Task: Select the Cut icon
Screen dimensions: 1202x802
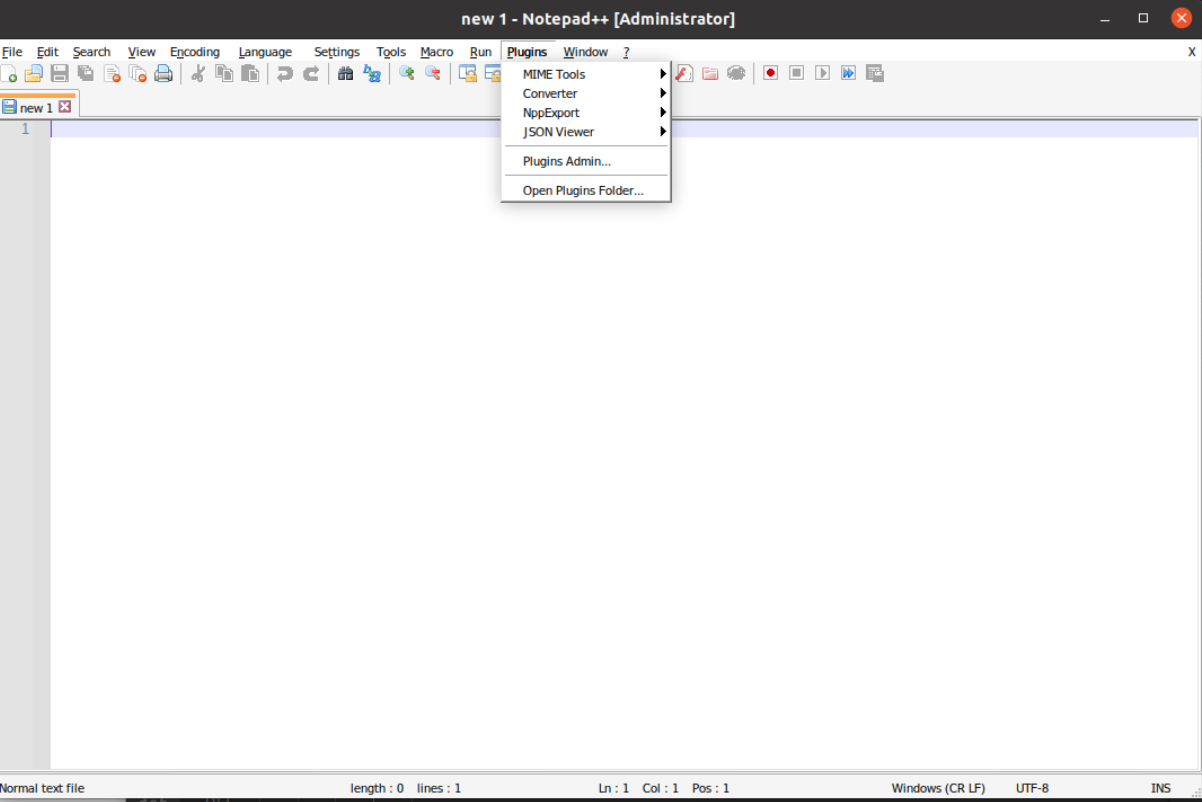Action: (x=196, y=73)
